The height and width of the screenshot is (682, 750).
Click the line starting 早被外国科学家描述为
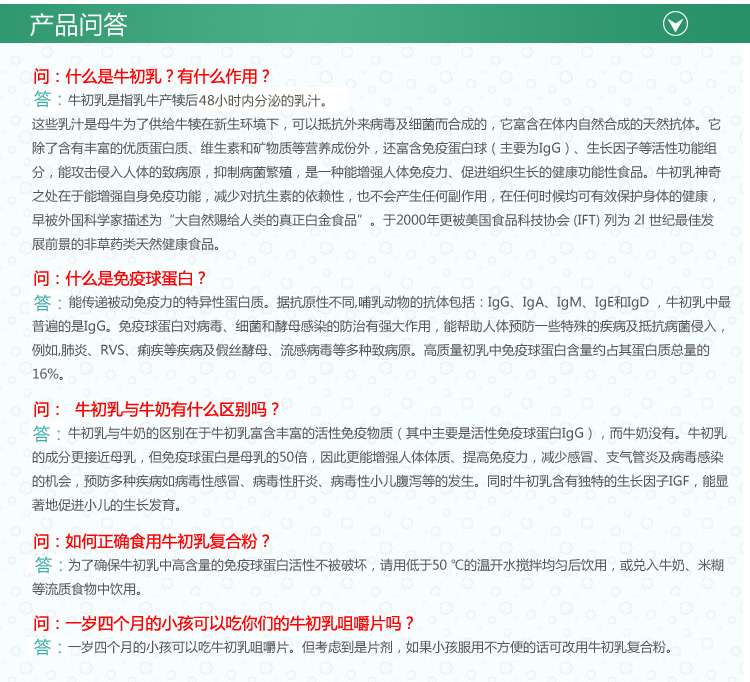click(x=373, y=220)
